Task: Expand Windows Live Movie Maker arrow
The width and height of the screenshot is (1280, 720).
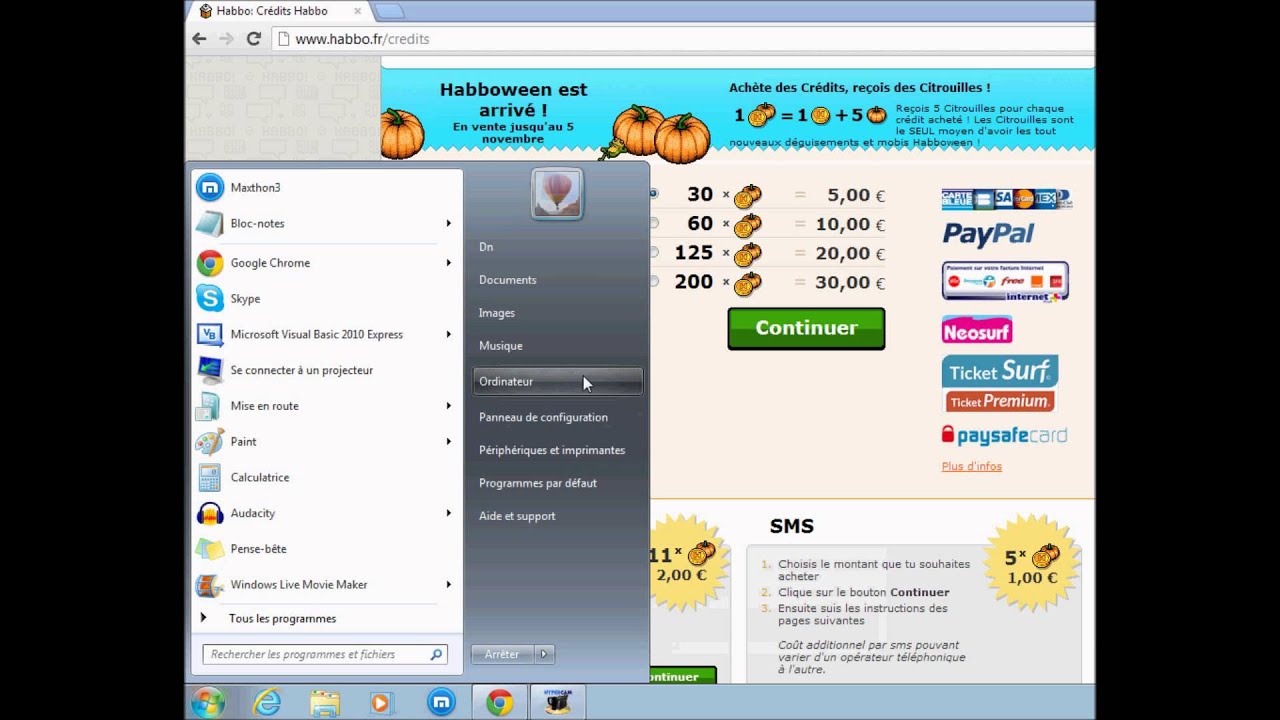Action: coord(448,584)
